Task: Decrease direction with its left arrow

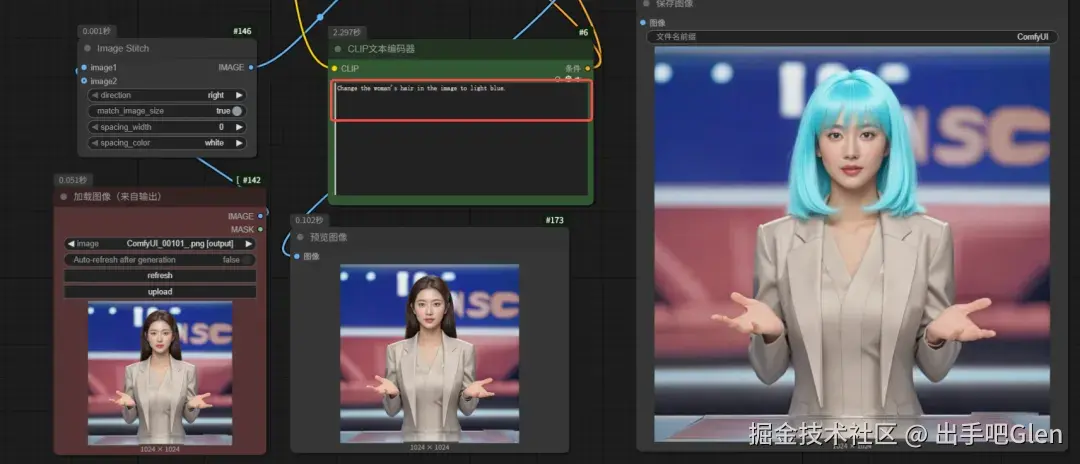Action: (95, 95)
